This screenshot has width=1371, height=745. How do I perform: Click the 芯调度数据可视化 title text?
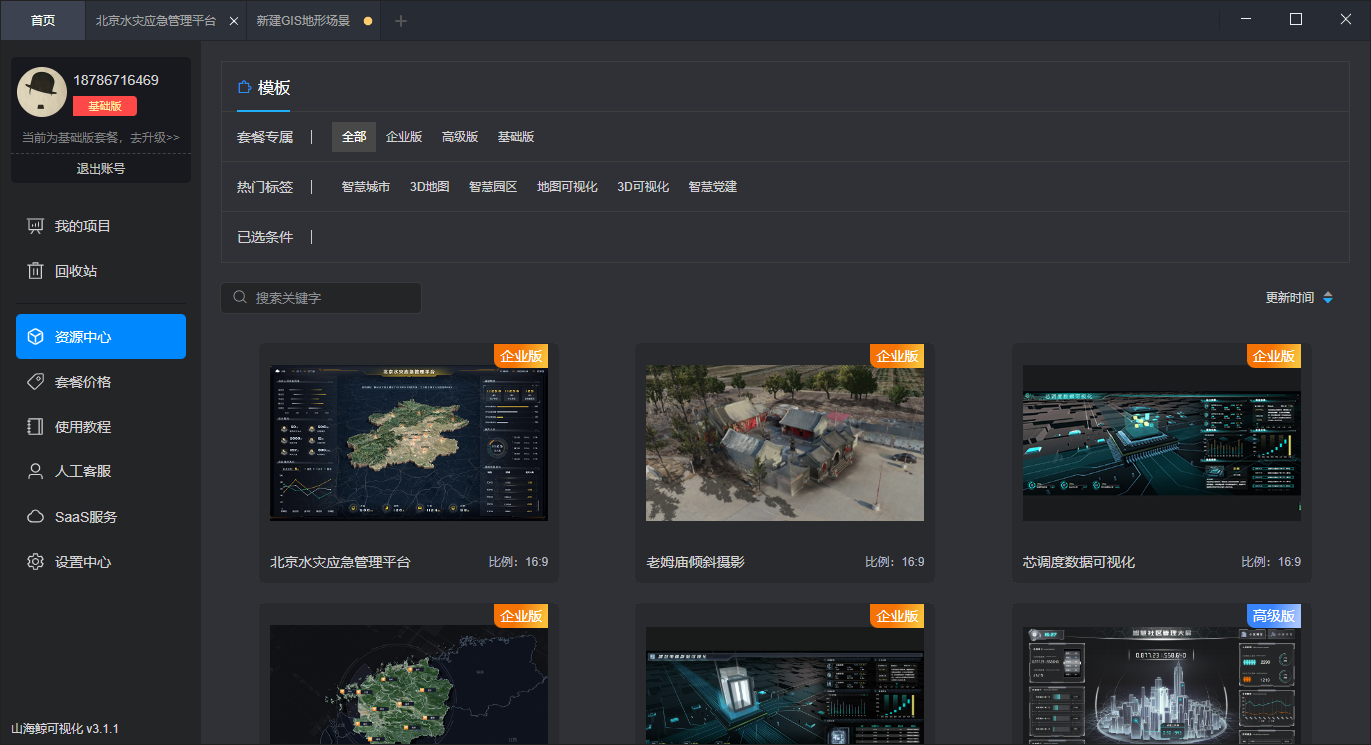tap(1079, 562)
